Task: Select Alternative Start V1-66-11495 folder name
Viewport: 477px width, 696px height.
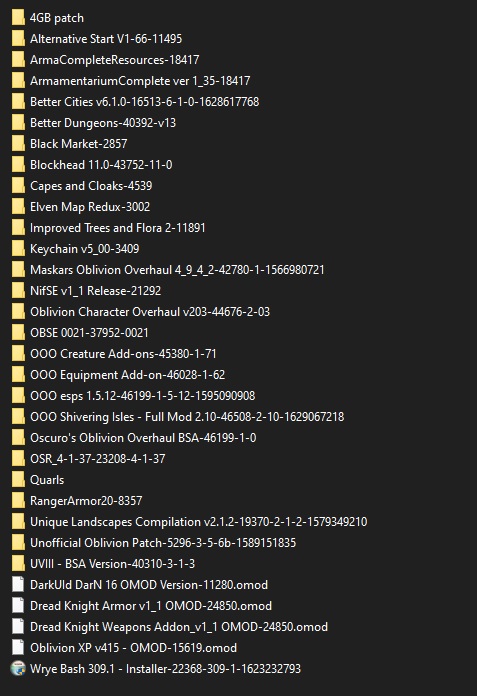Action: tap(106, 39)
